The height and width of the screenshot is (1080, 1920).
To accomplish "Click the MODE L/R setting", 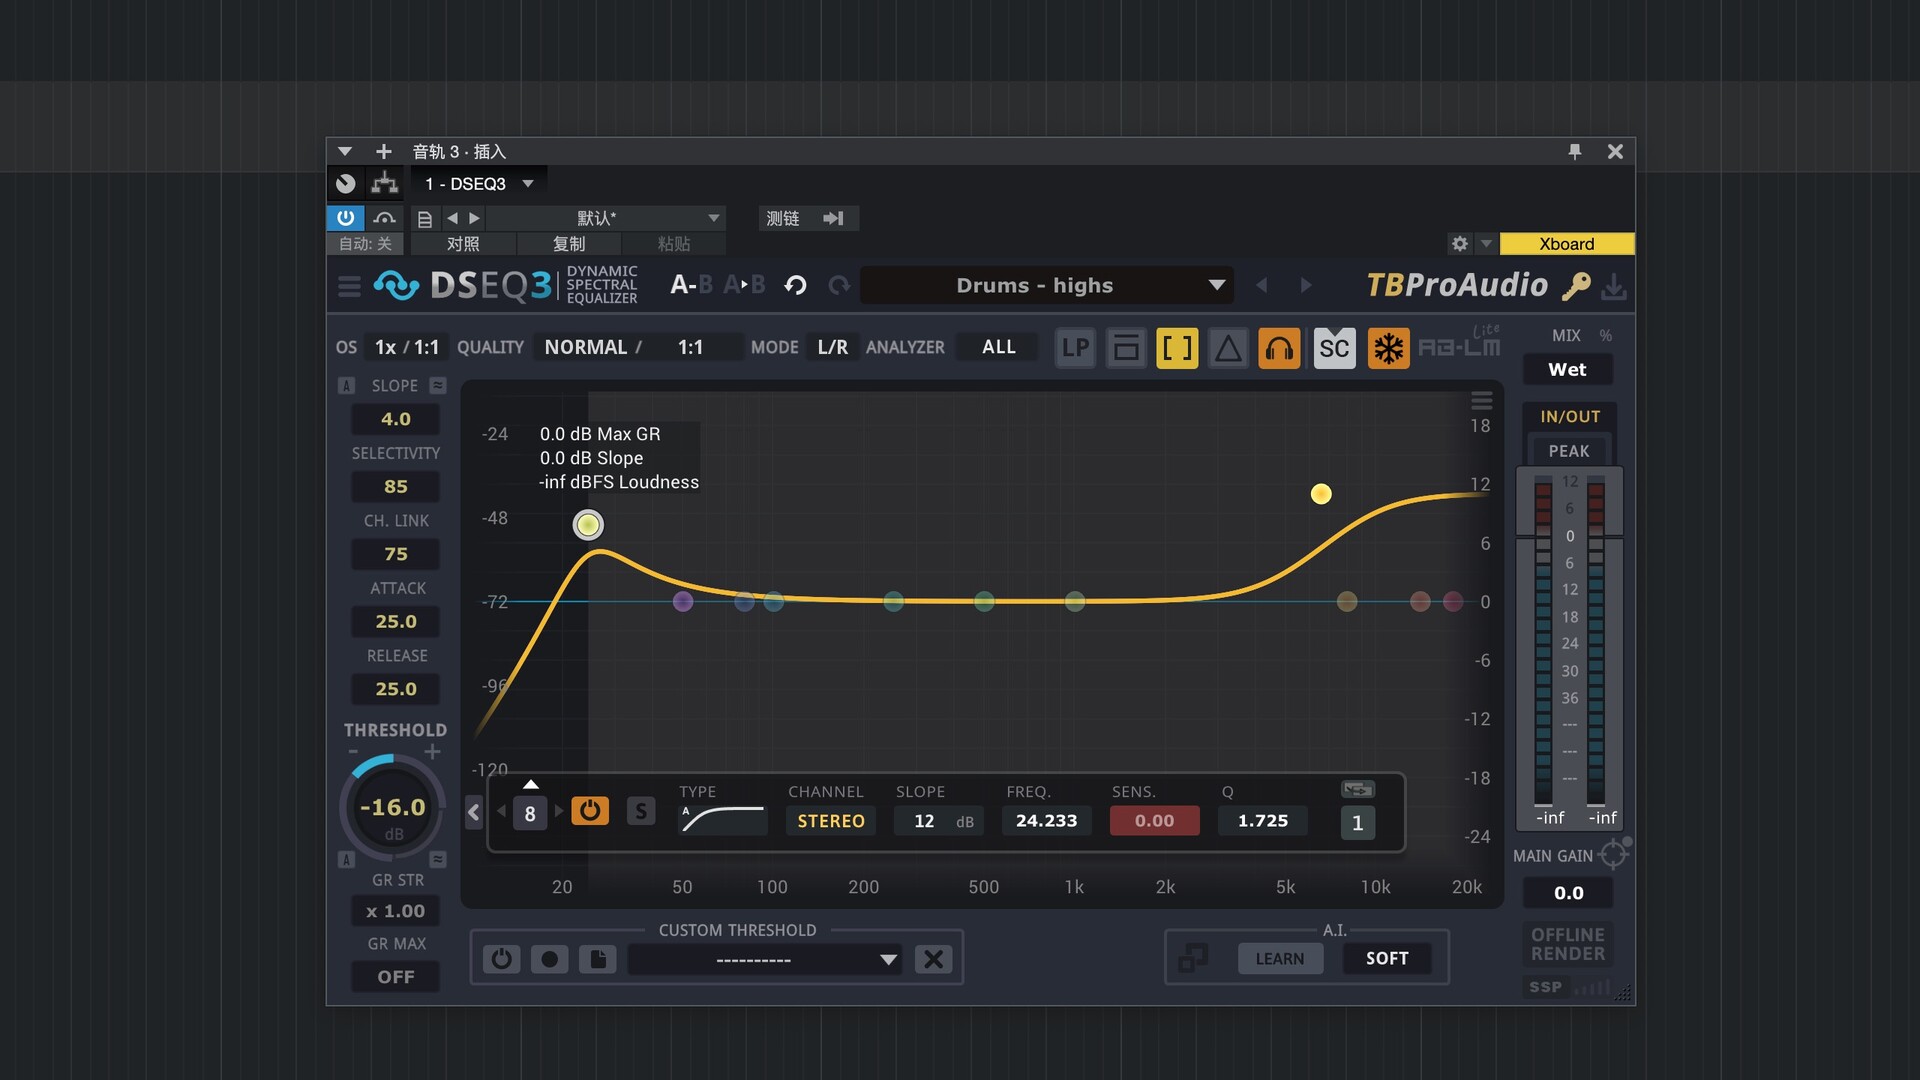I will tap(832, 347).
